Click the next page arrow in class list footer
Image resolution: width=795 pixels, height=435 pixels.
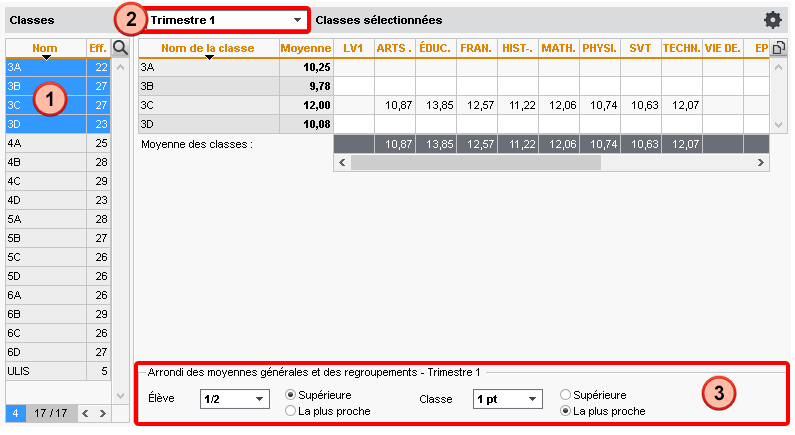pos(100,412)
